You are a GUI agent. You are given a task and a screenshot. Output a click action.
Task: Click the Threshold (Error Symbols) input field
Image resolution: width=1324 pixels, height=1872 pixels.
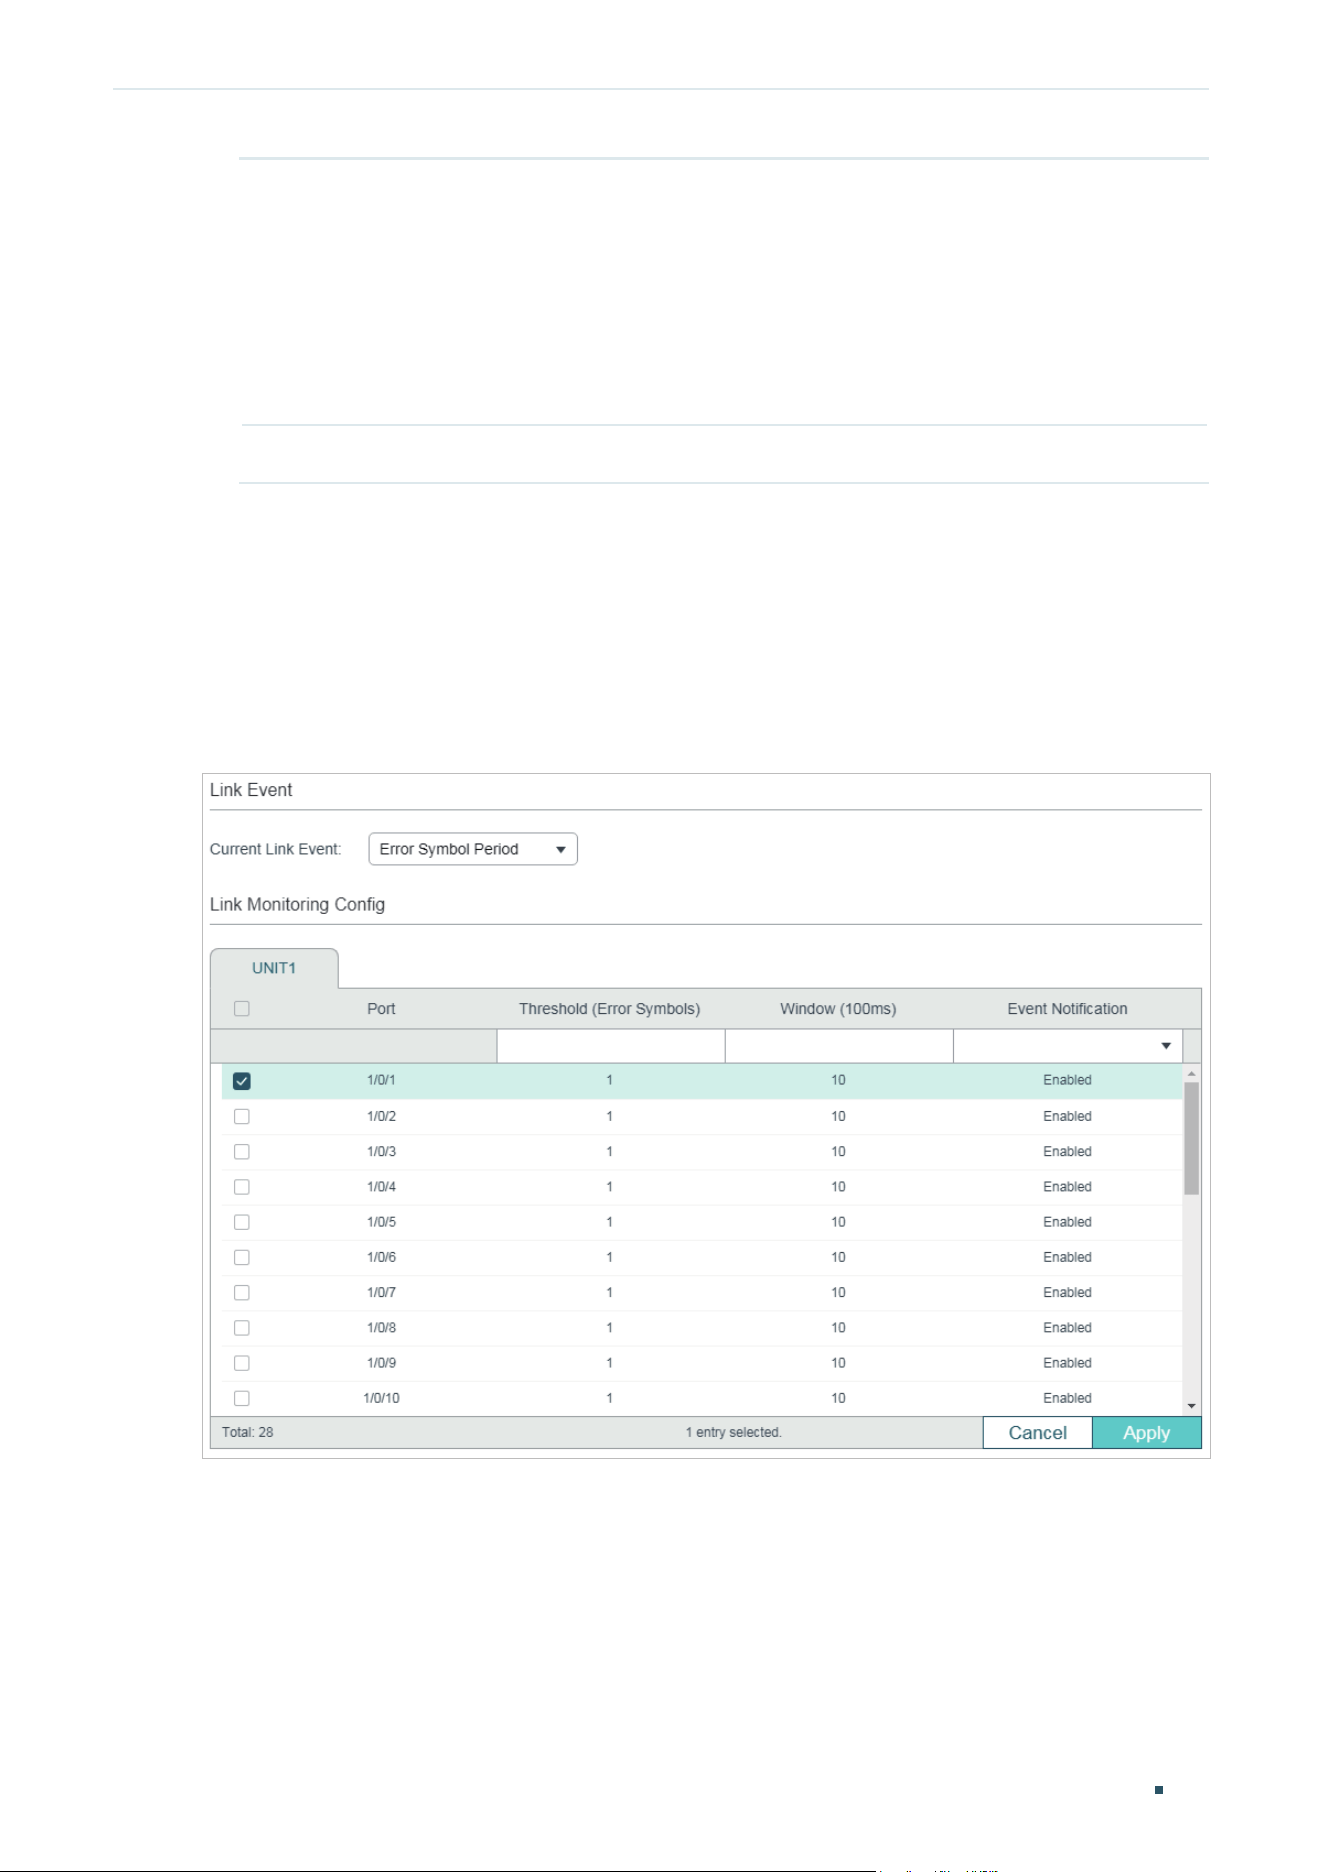(610, 1046)
